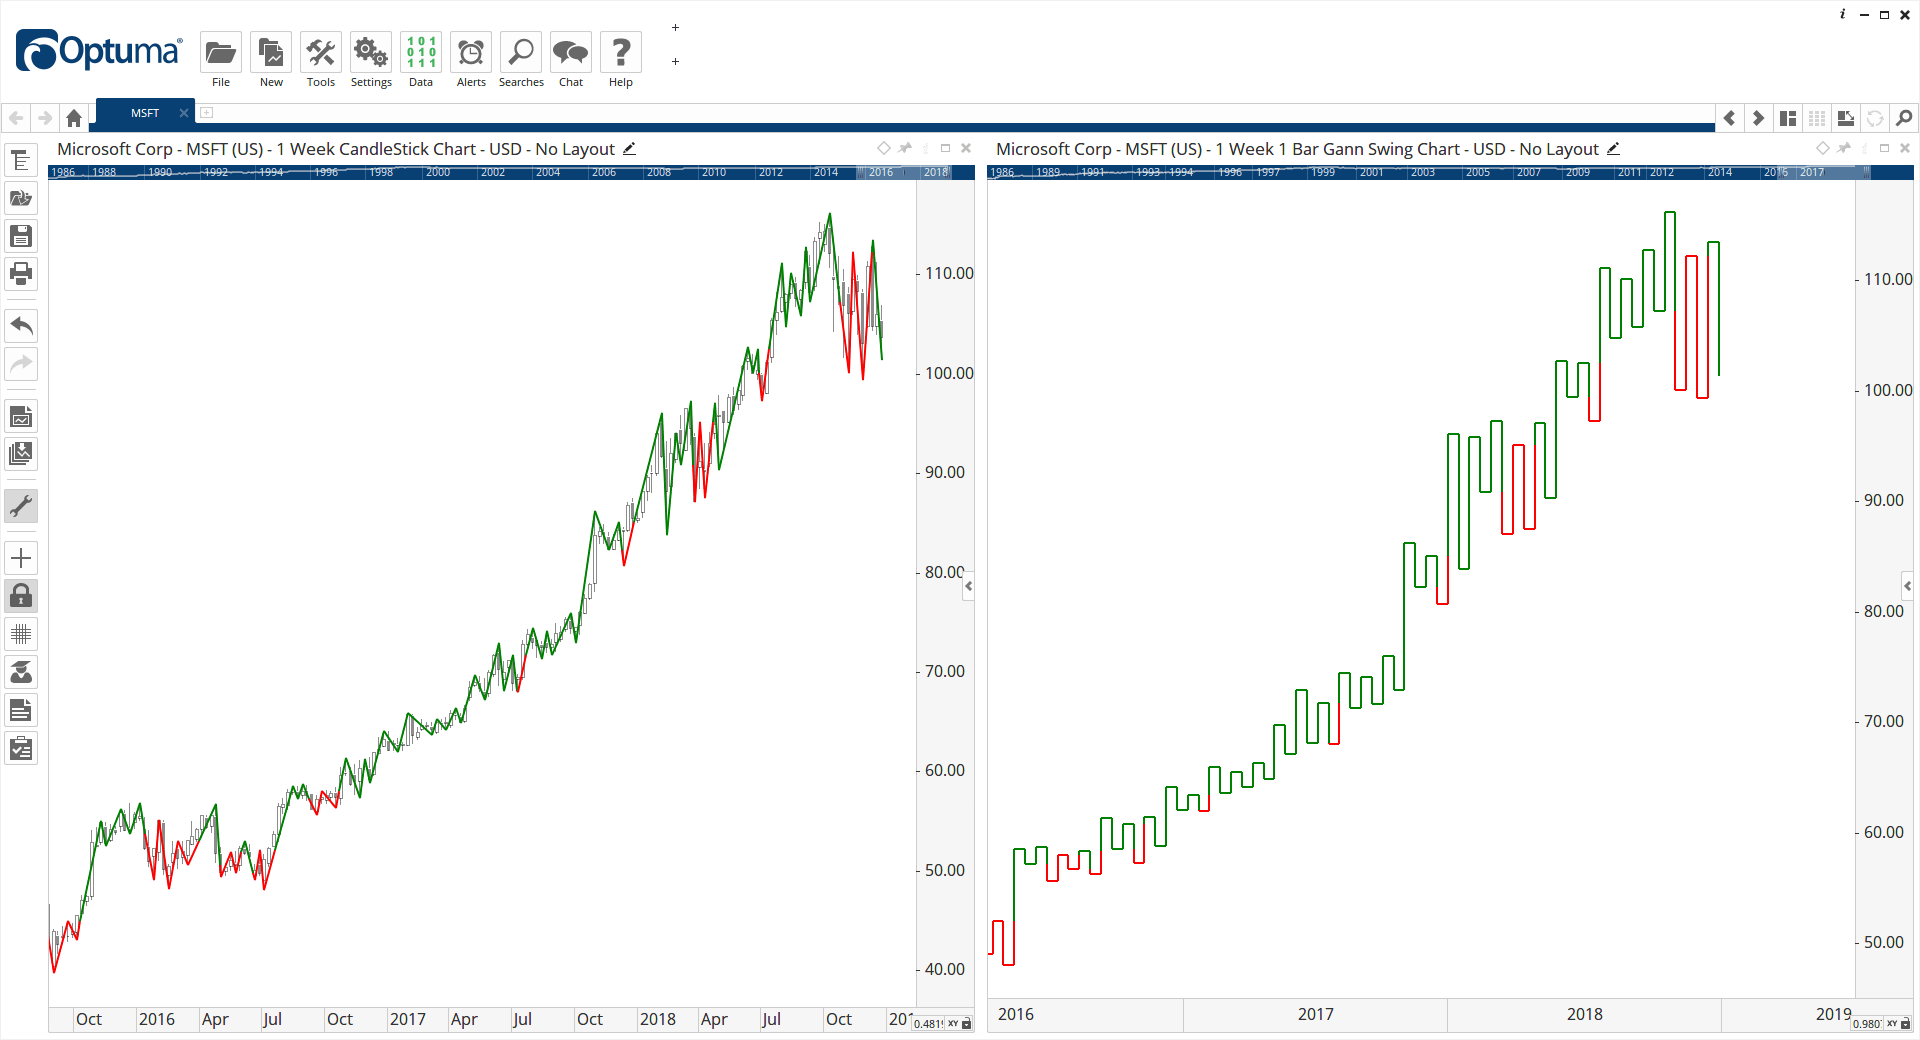Screen dimensions: 1920x1040
Task: Add a new tab with plus button
Action: (206, 113)
